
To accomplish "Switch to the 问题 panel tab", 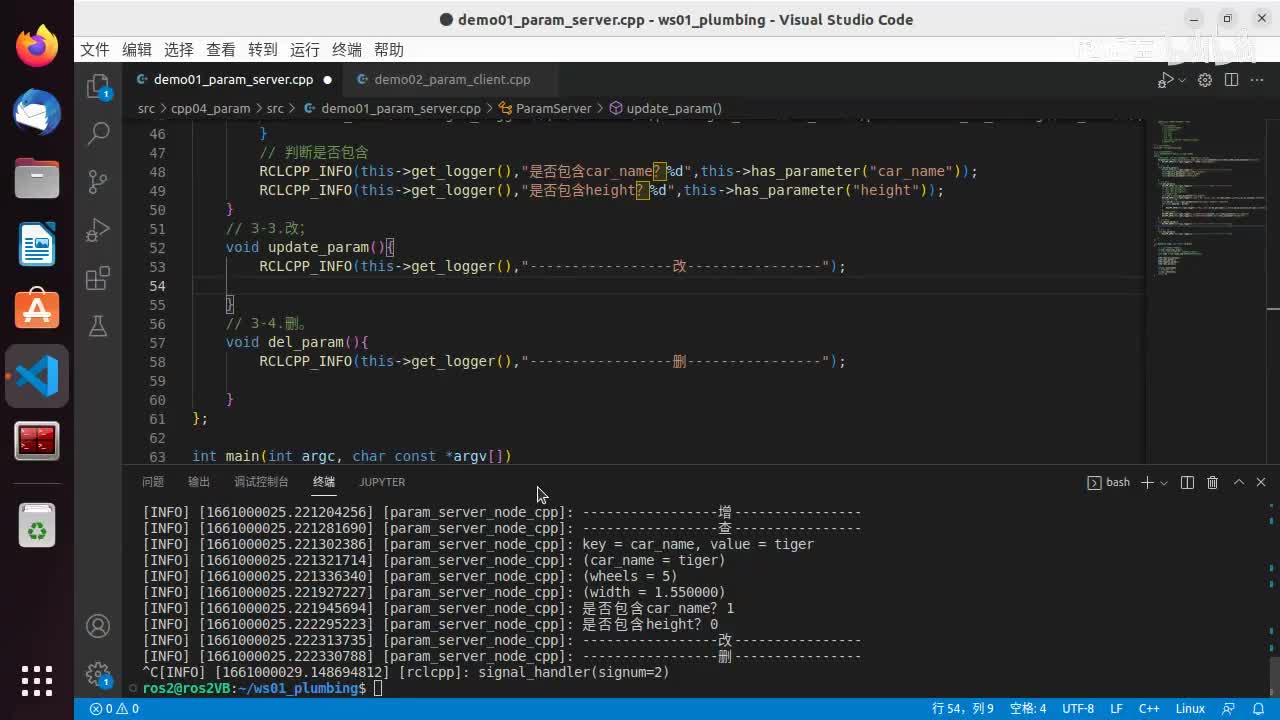I will (x=153, y=482).
